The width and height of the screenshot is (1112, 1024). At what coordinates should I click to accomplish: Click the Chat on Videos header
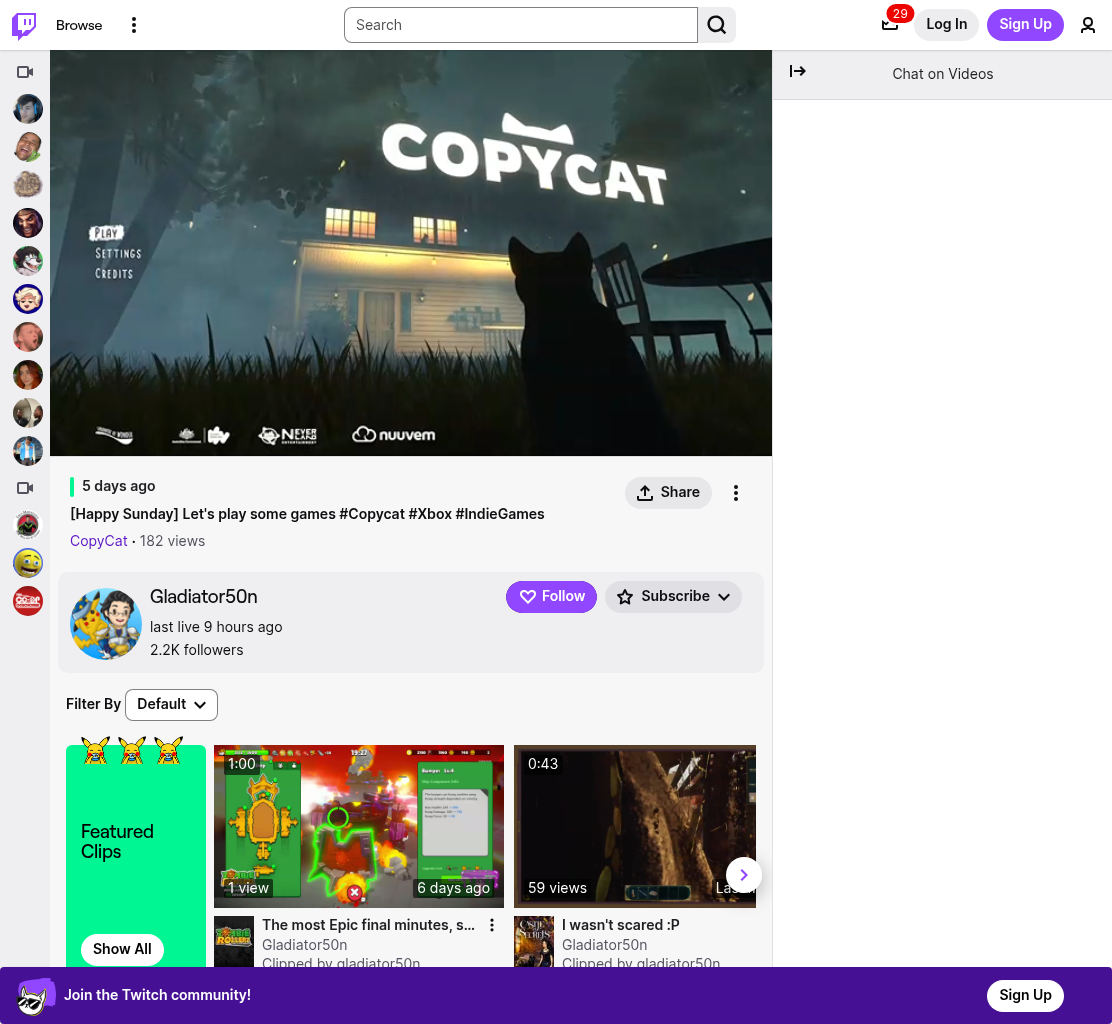pyautogui.click(x=943, y=74)
